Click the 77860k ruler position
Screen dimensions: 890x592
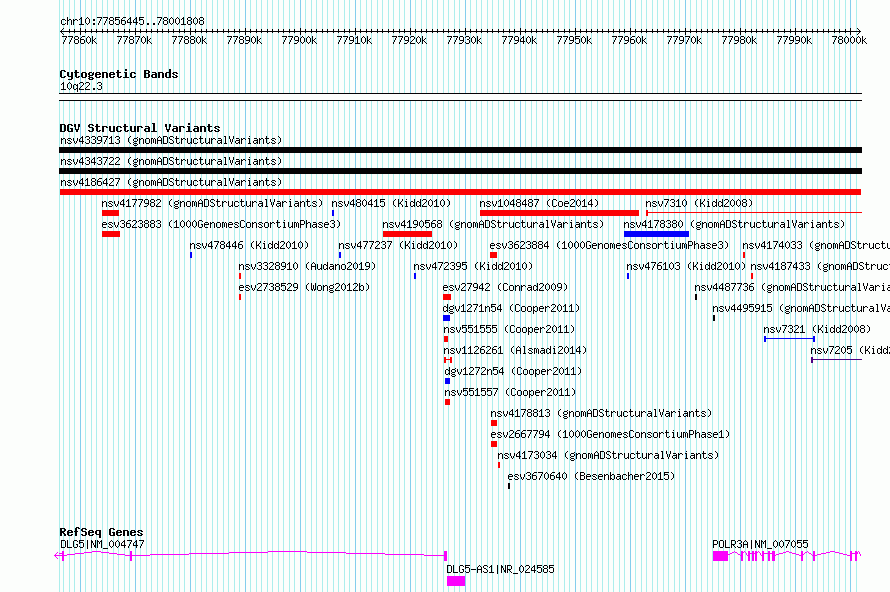pyautogui.click(x=79, y=40)
